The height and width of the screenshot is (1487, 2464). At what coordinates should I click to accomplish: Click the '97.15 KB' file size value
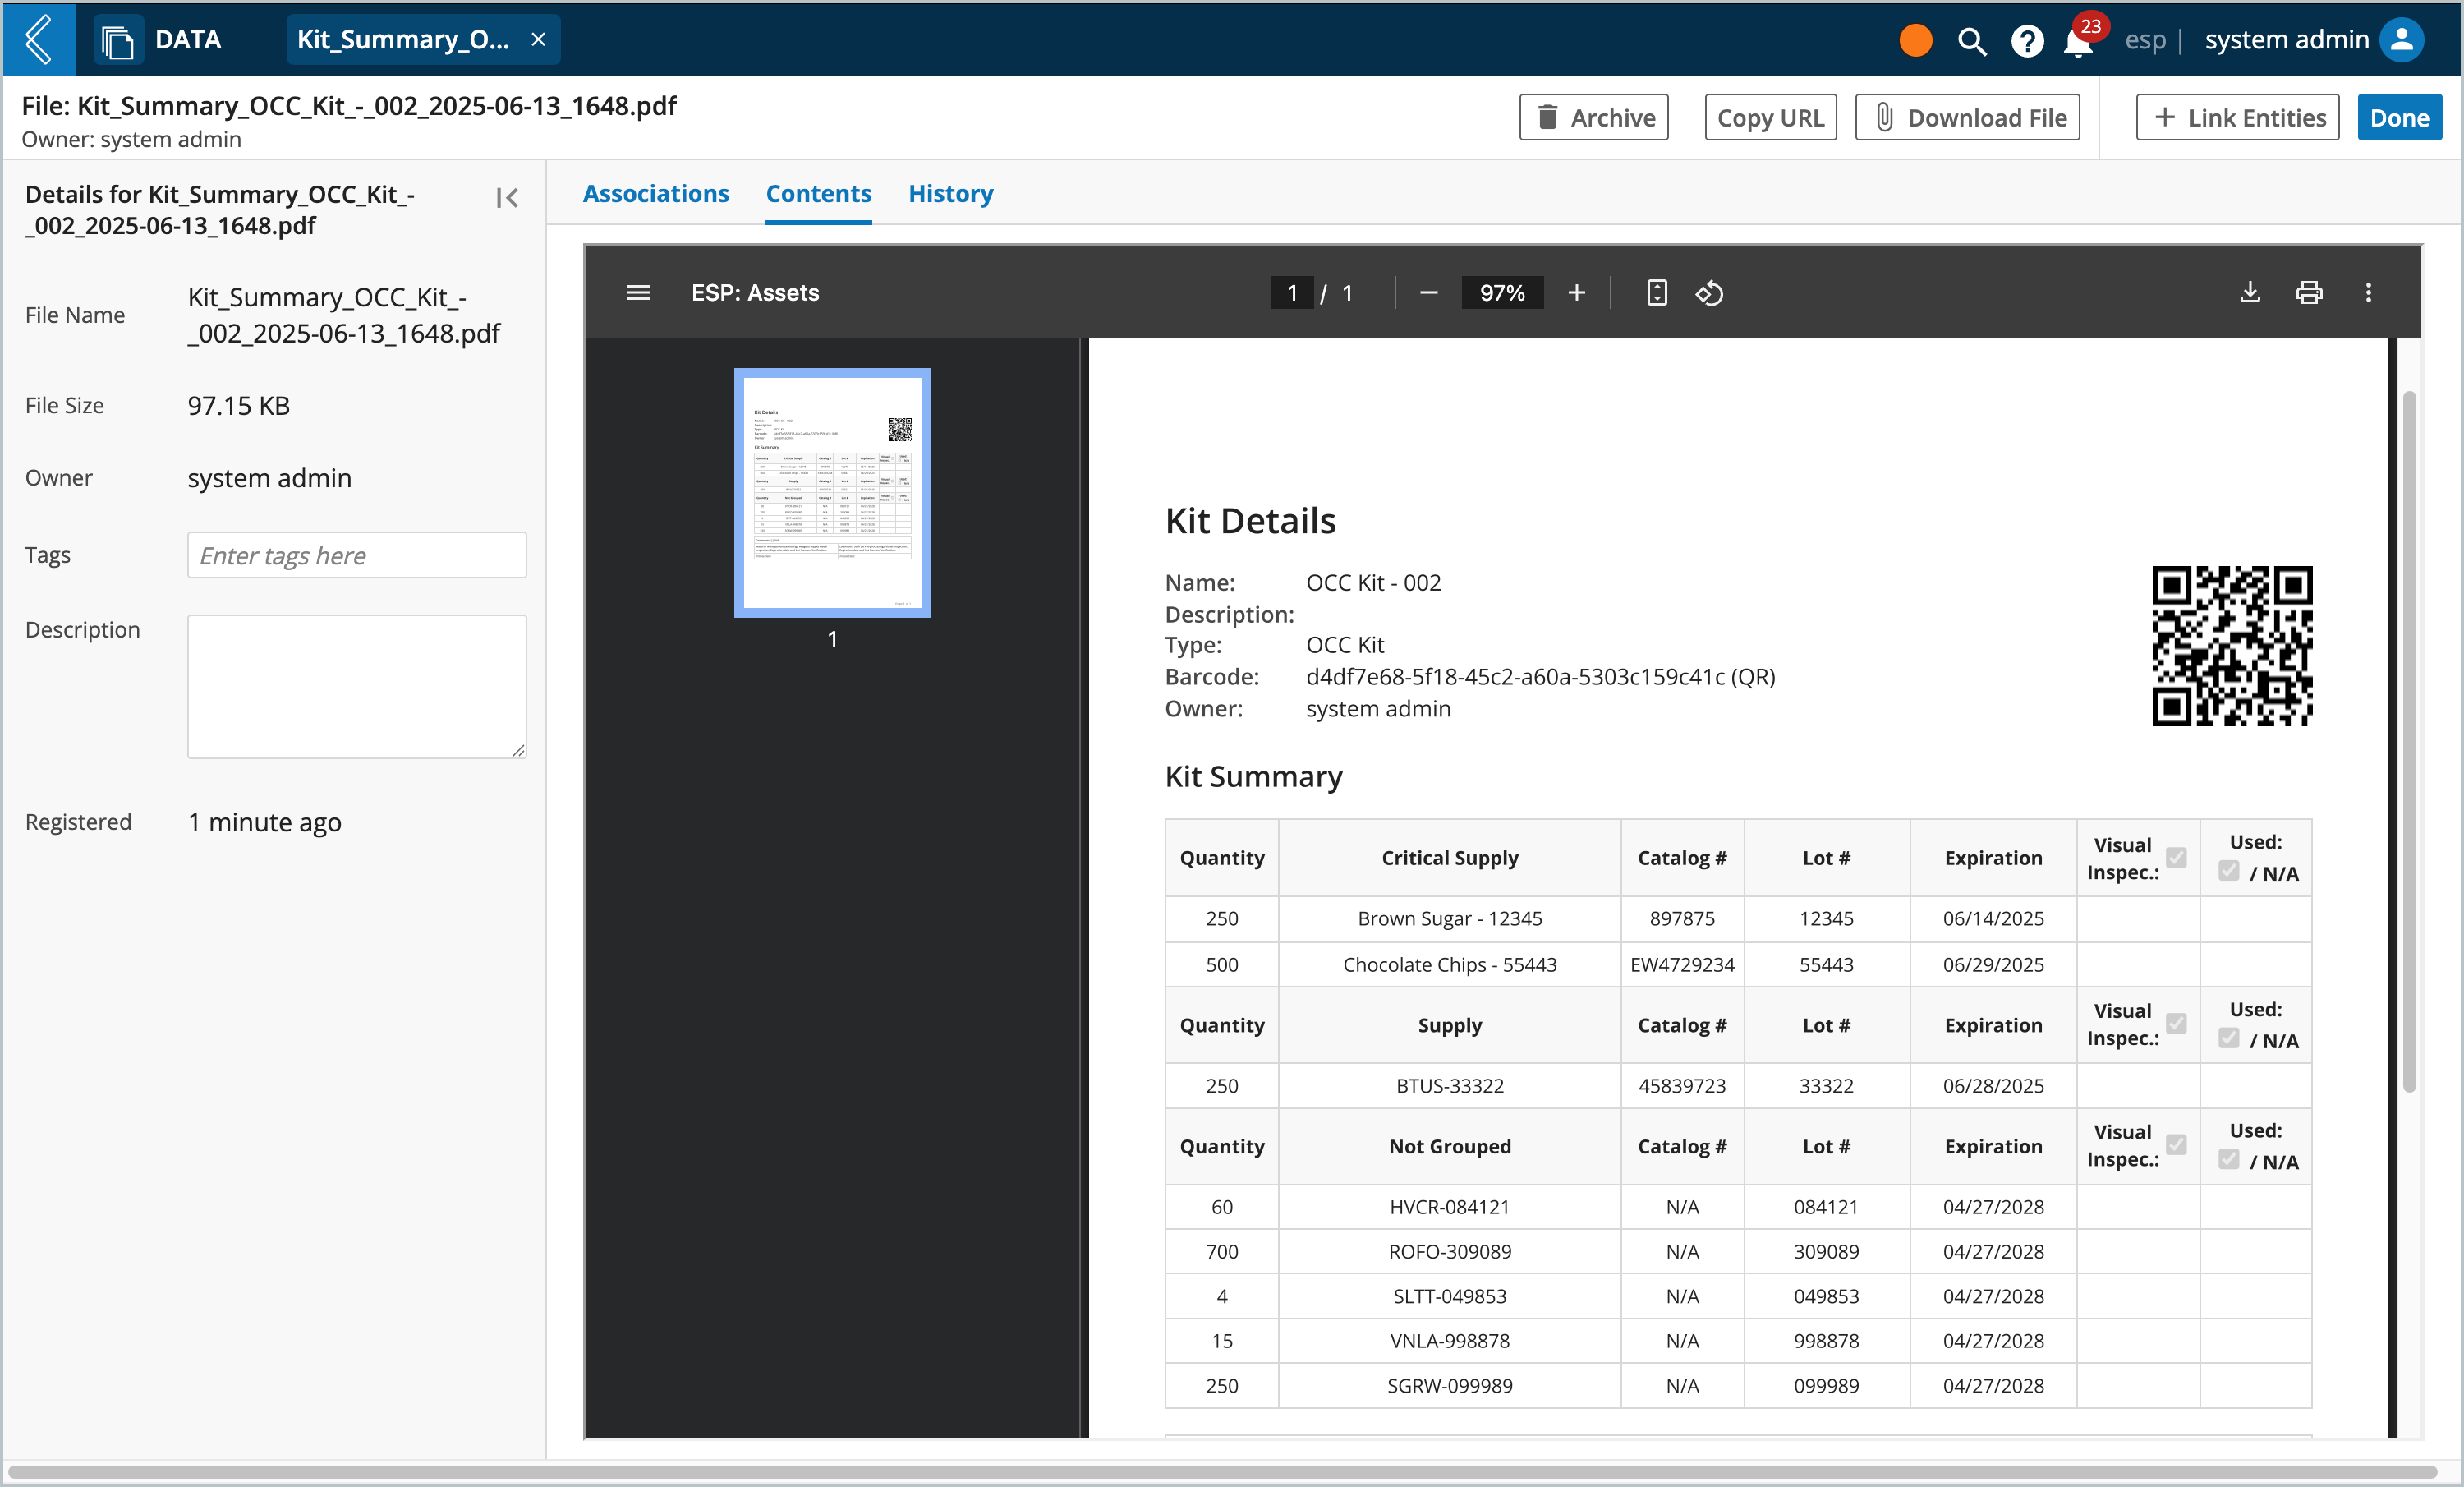point(239,405)
